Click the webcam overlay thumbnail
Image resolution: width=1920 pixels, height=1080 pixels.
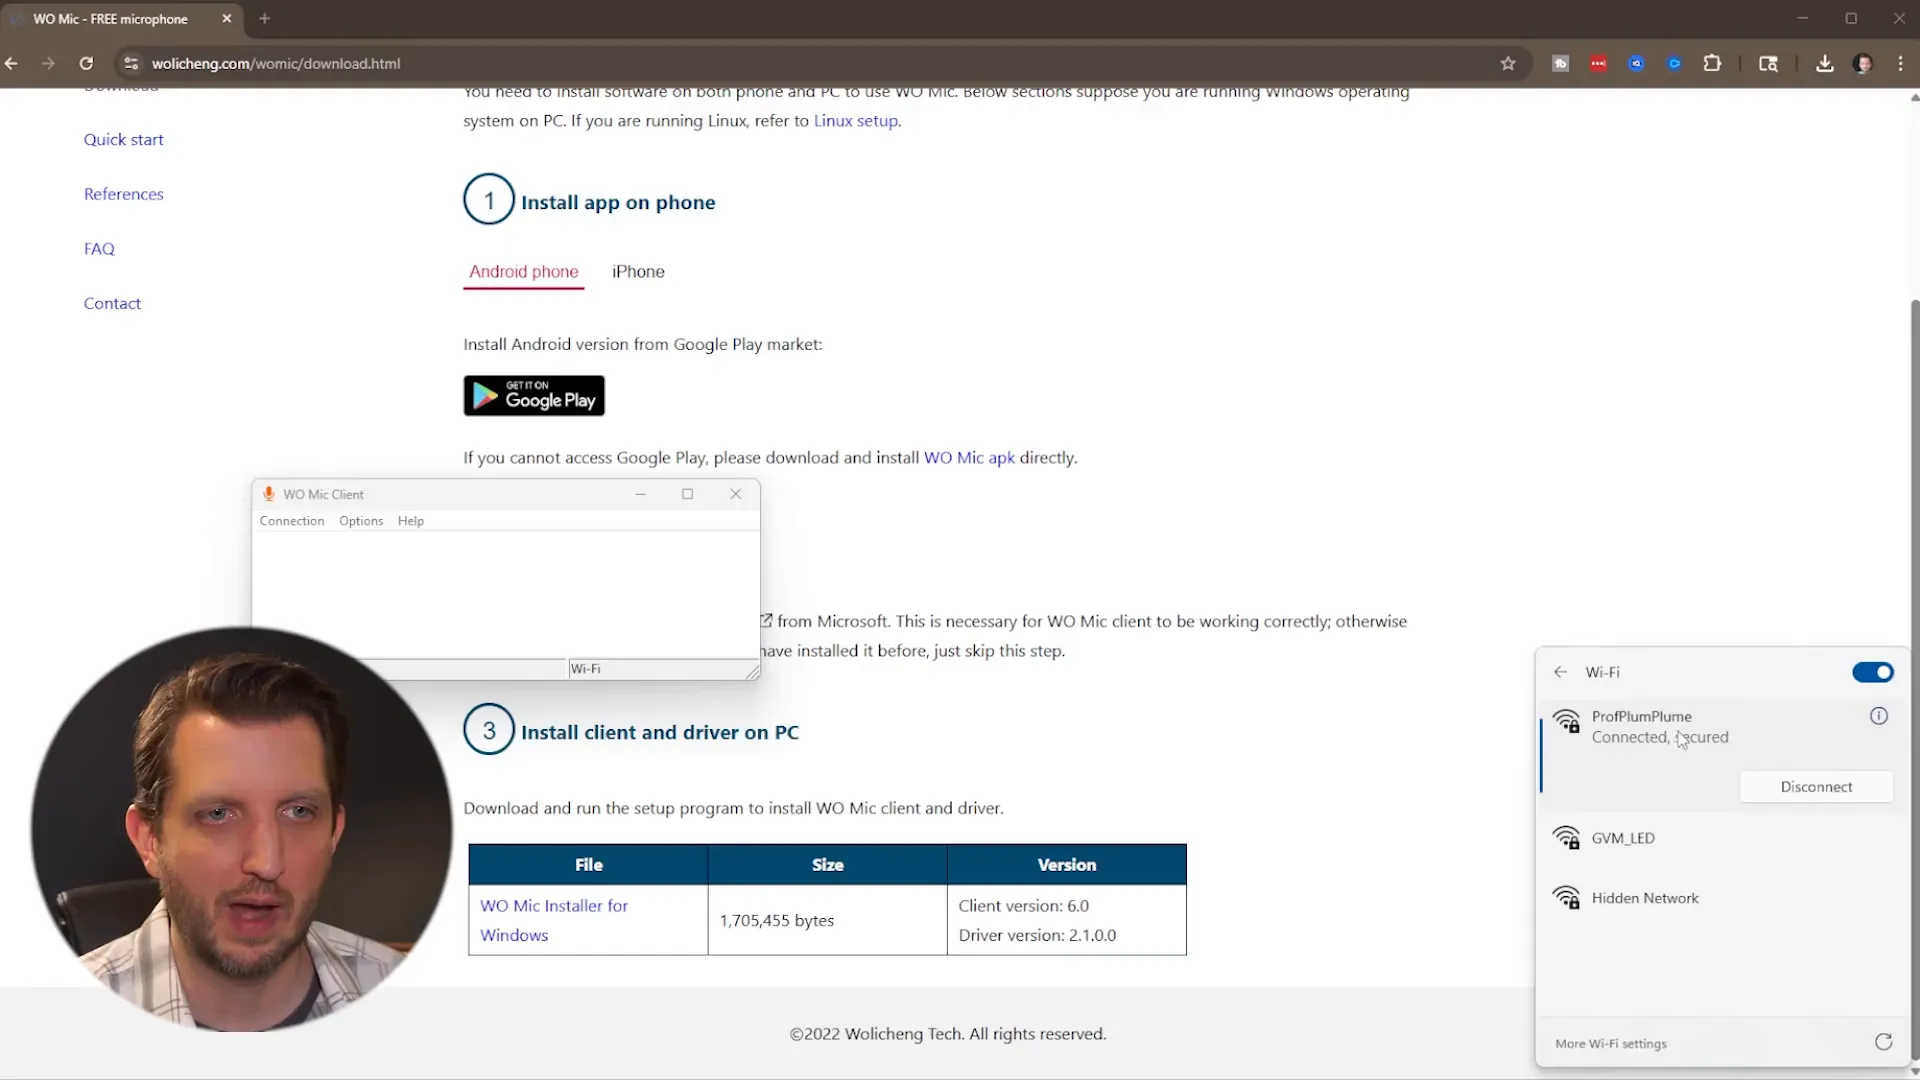tap(241, 830)
